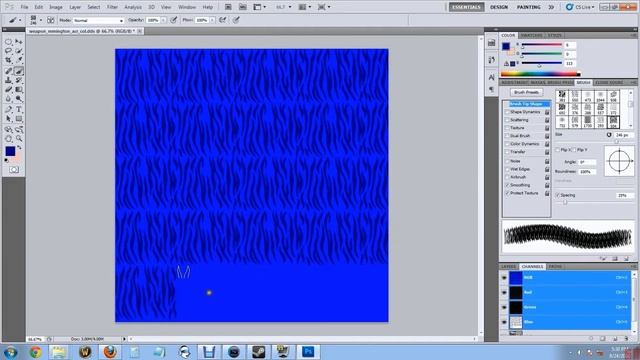Select the History Brush tool
Screen dimensions: 640x360
19,80
